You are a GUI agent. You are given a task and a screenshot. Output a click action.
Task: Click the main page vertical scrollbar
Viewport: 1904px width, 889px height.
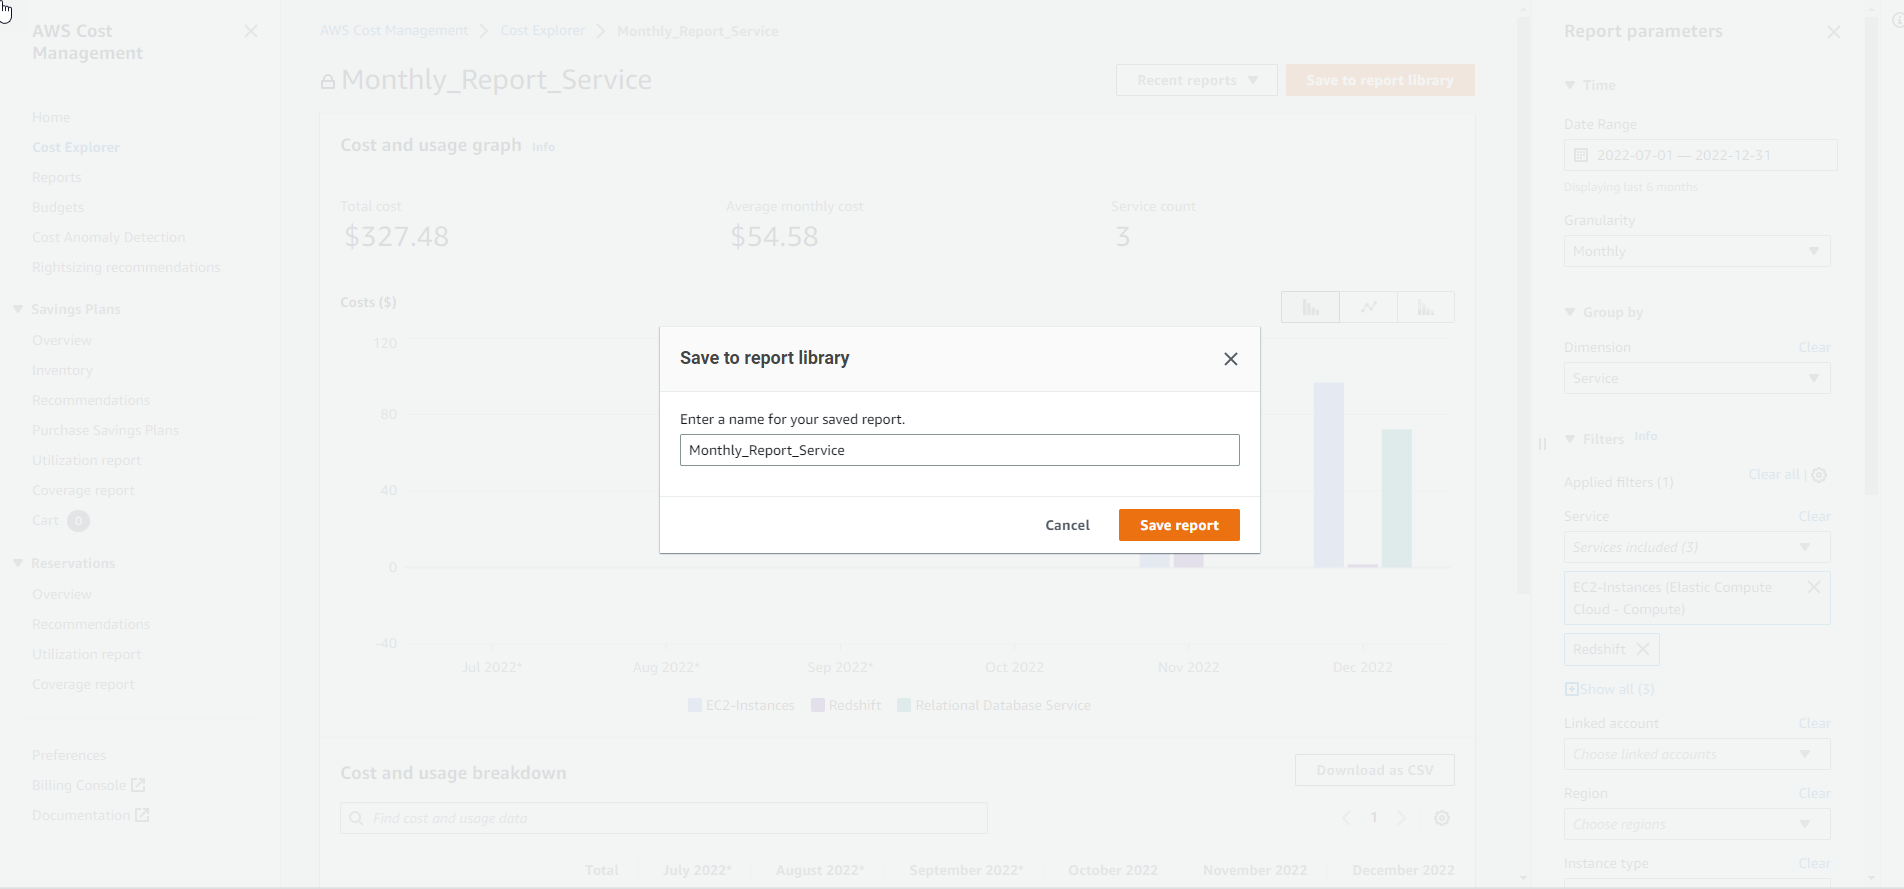1523,305
